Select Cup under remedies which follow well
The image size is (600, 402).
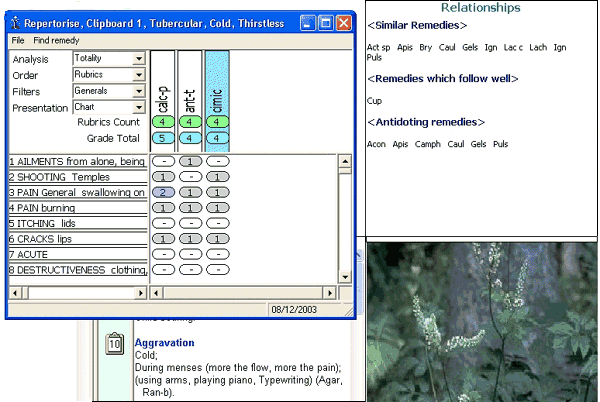374,101
